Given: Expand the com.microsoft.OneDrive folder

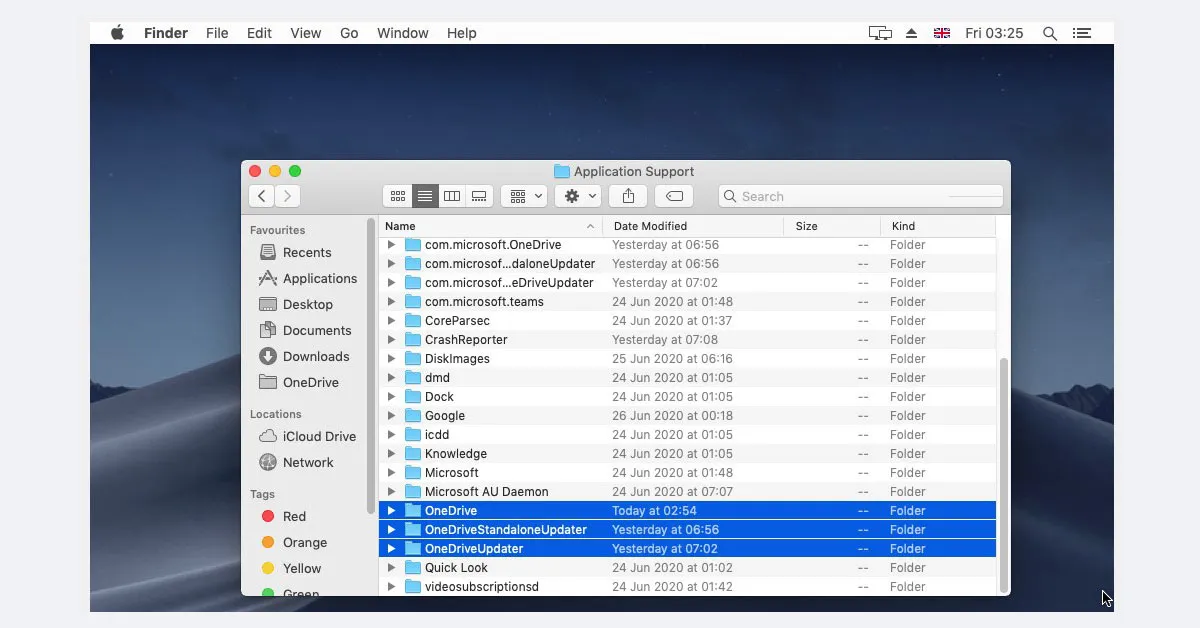Looking at the screenshot, I should pyautogui.click(x=392, y=245).
